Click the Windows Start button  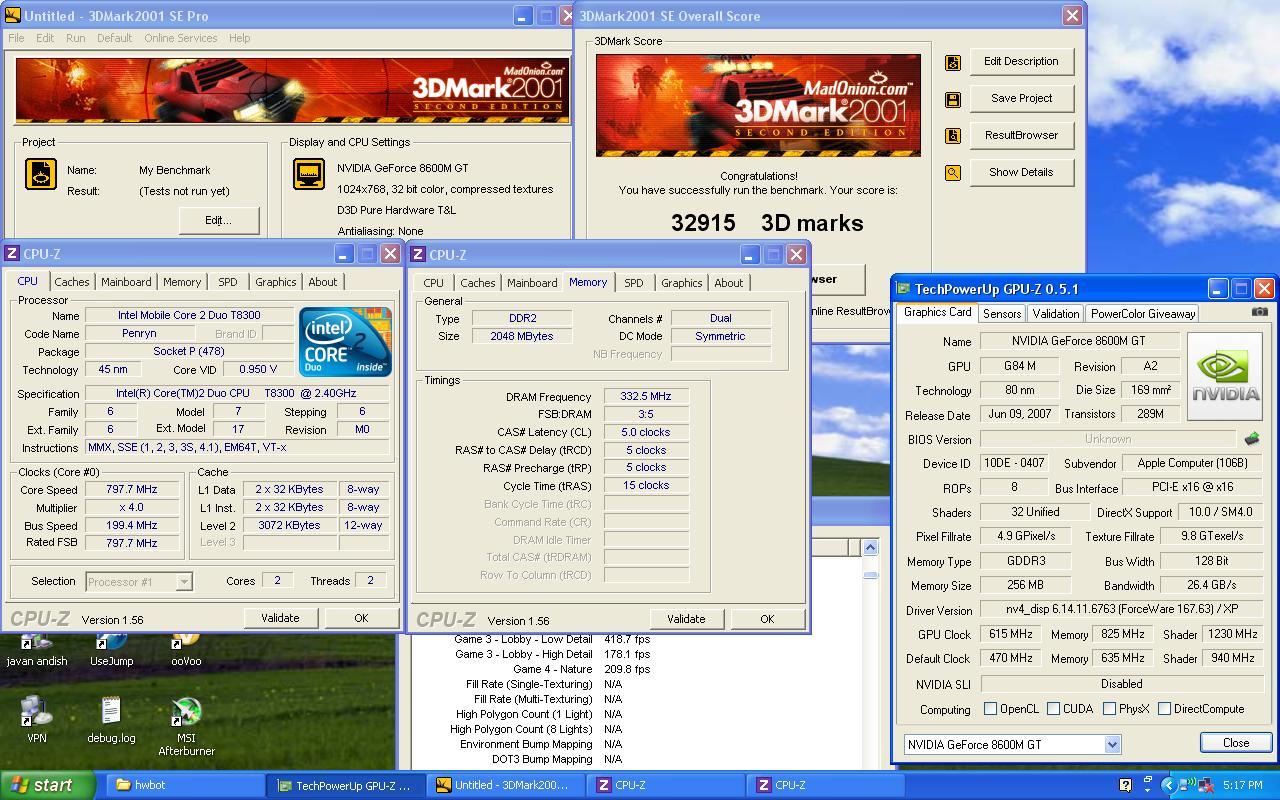click(47, 785)
